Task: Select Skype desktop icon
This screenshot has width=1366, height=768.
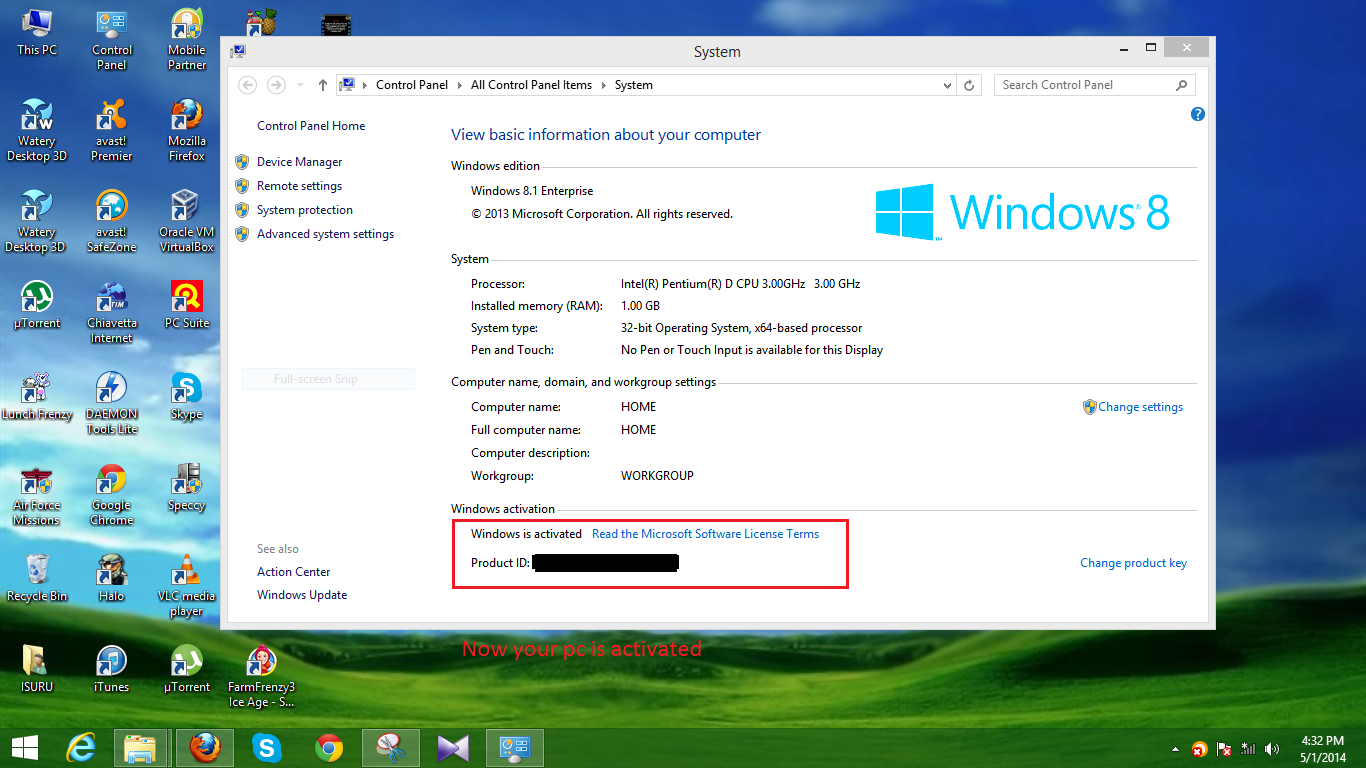Action: click(187, 396)
